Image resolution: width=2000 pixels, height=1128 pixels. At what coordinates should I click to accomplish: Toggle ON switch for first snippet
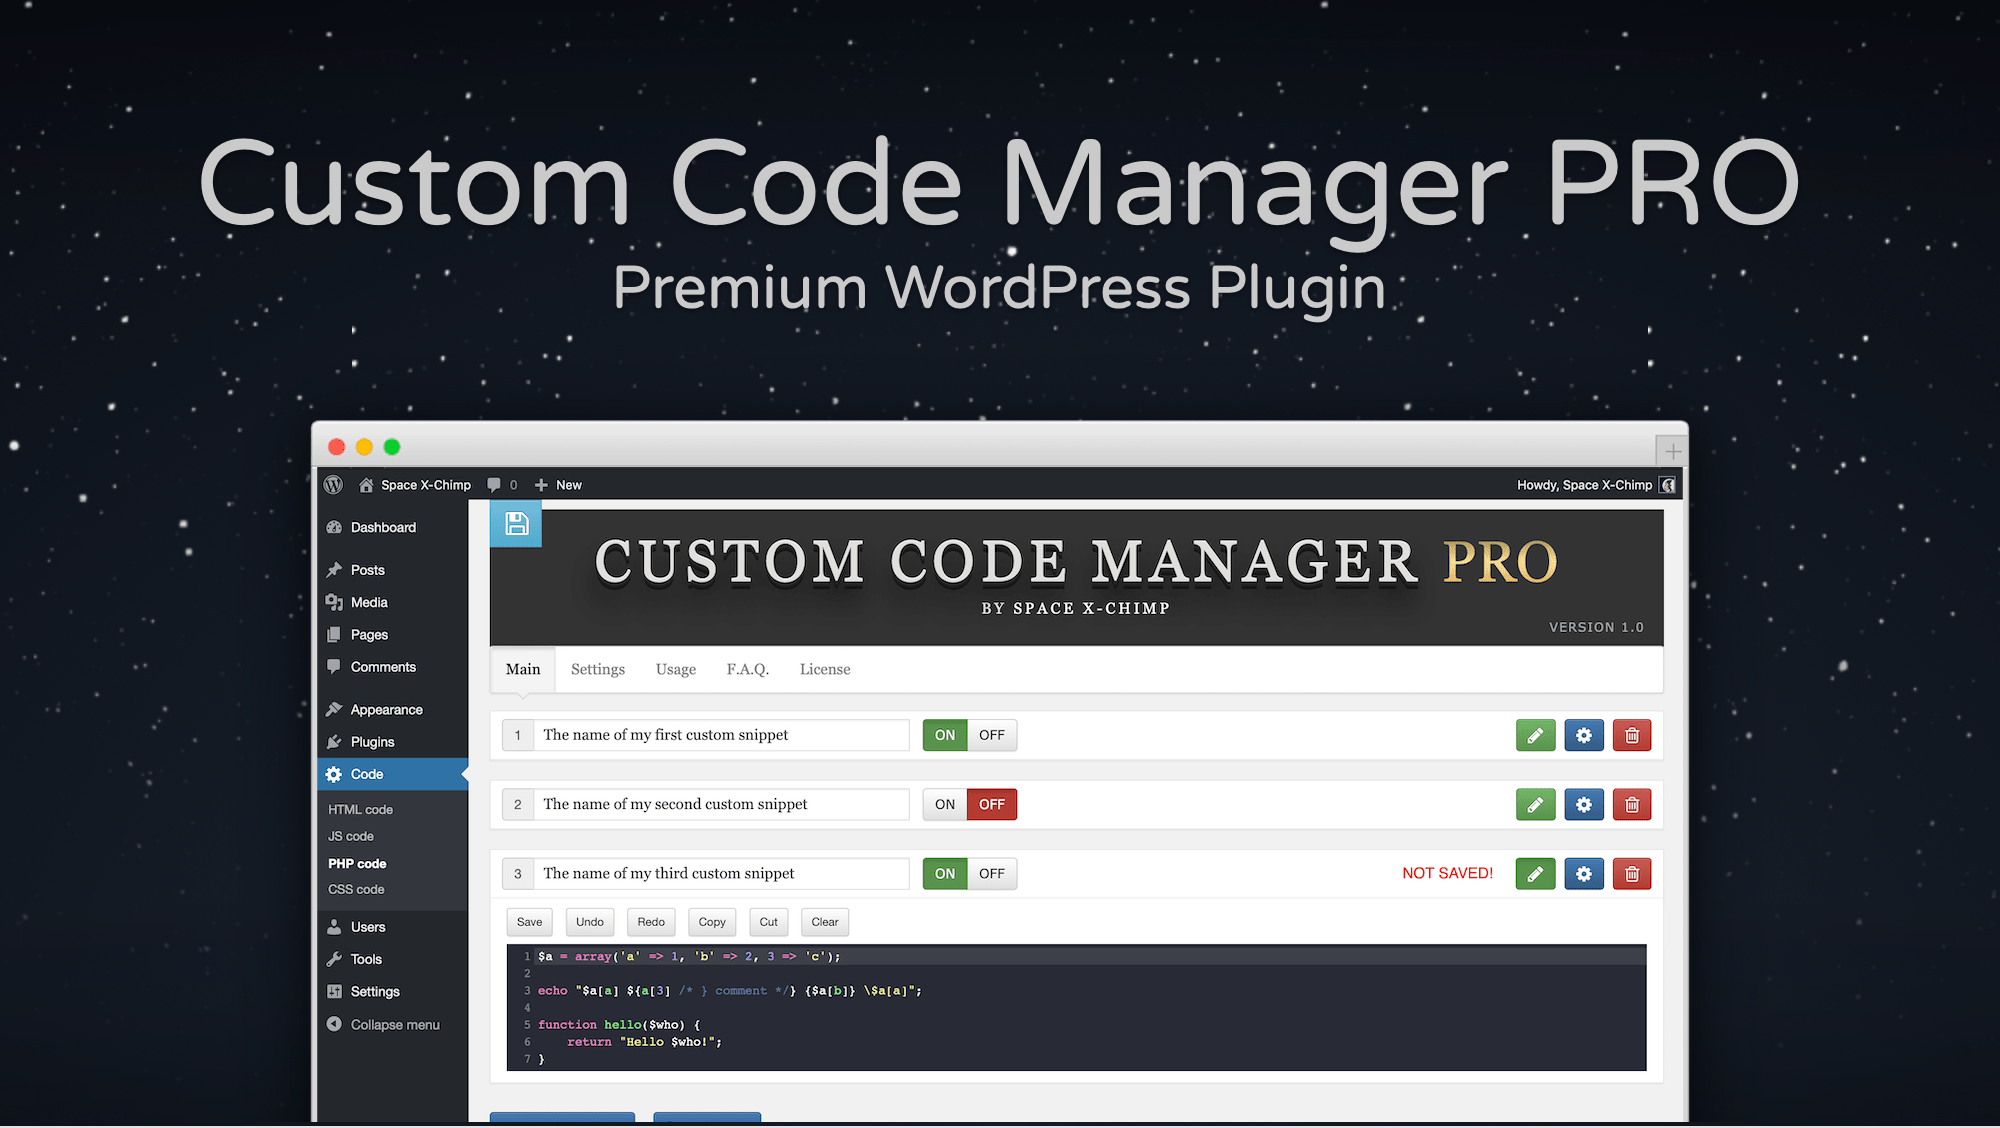pyautogui.click(x=945, y=734)
